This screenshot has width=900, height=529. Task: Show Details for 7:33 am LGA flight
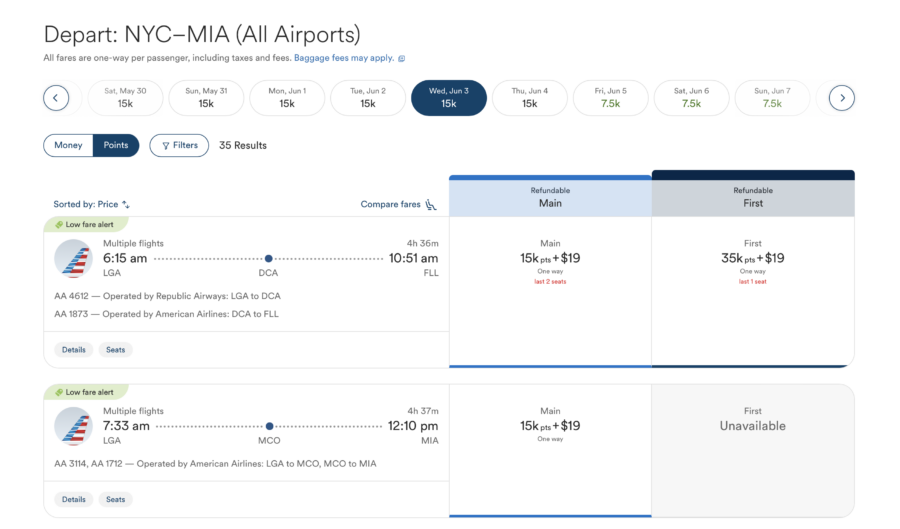tap(73, 500)
